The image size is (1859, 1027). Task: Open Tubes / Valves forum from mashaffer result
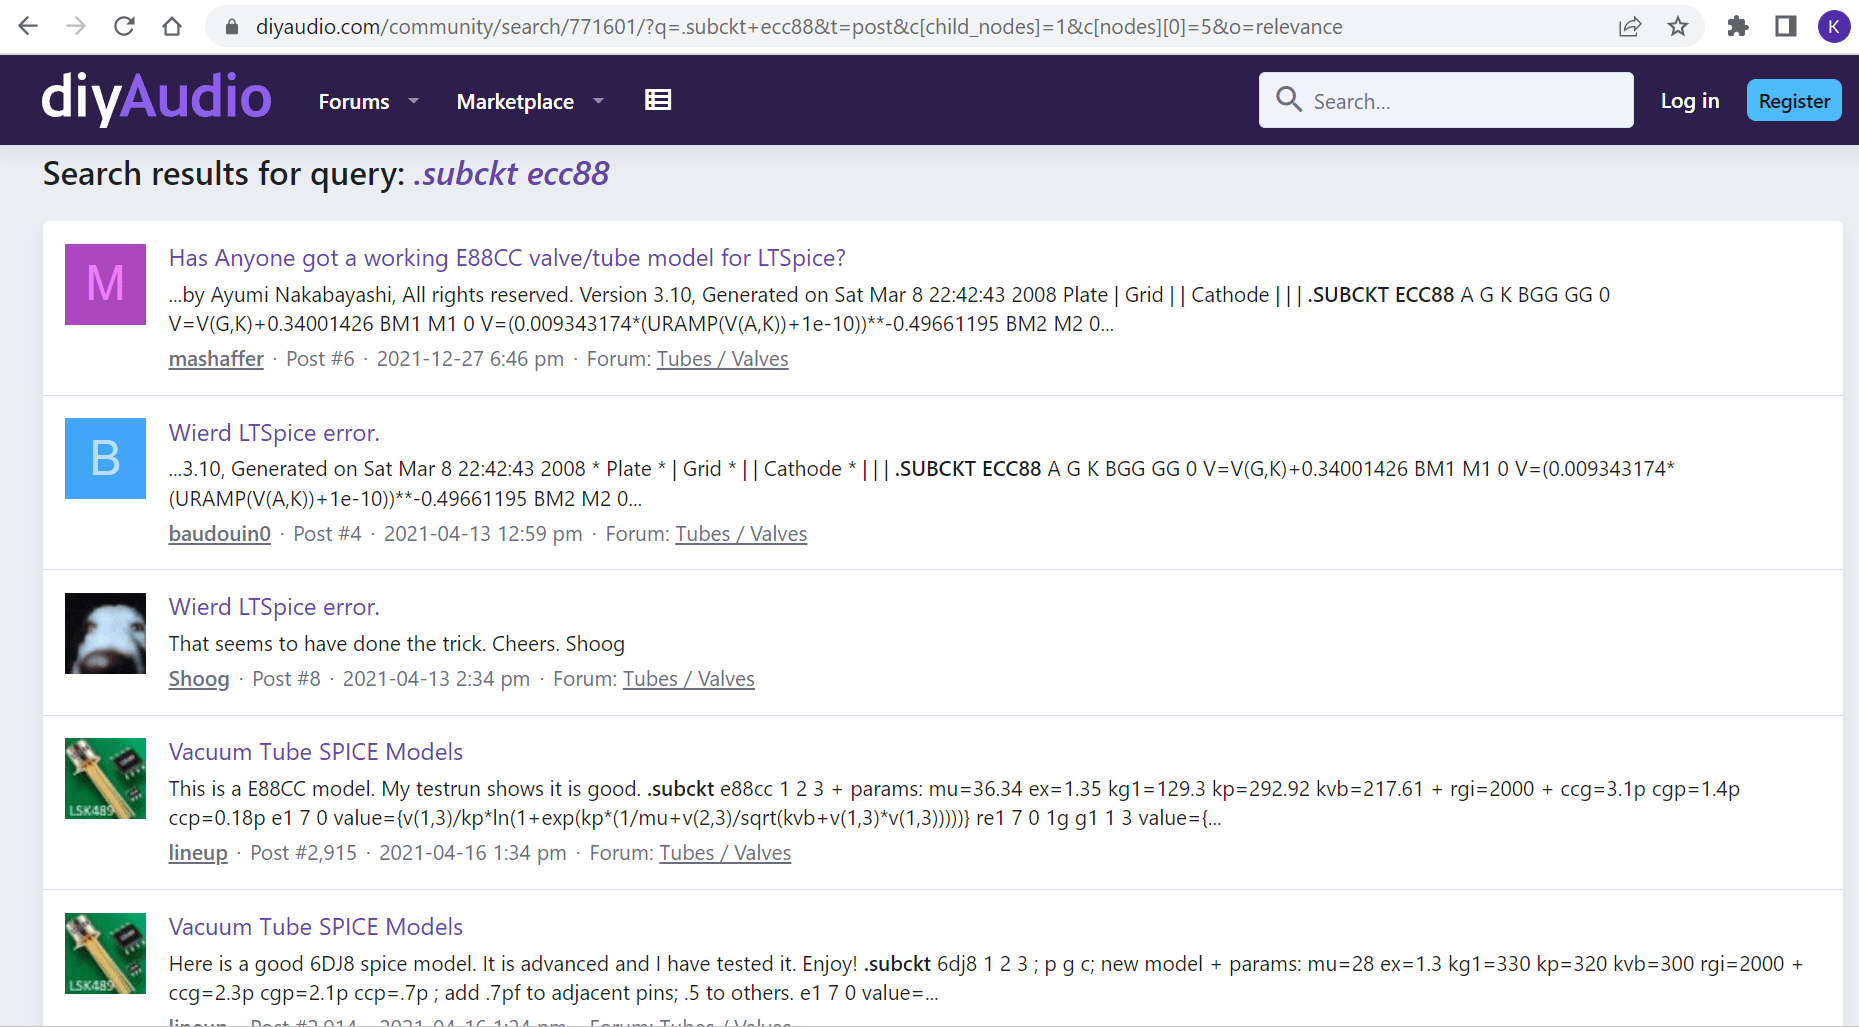point(722,359)
